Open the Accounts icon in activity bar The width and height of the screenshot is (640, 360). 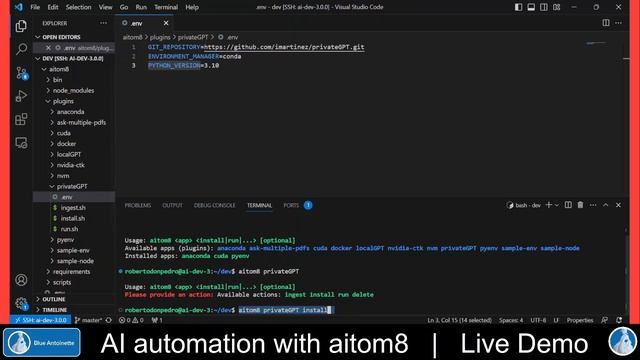[21, 280]
